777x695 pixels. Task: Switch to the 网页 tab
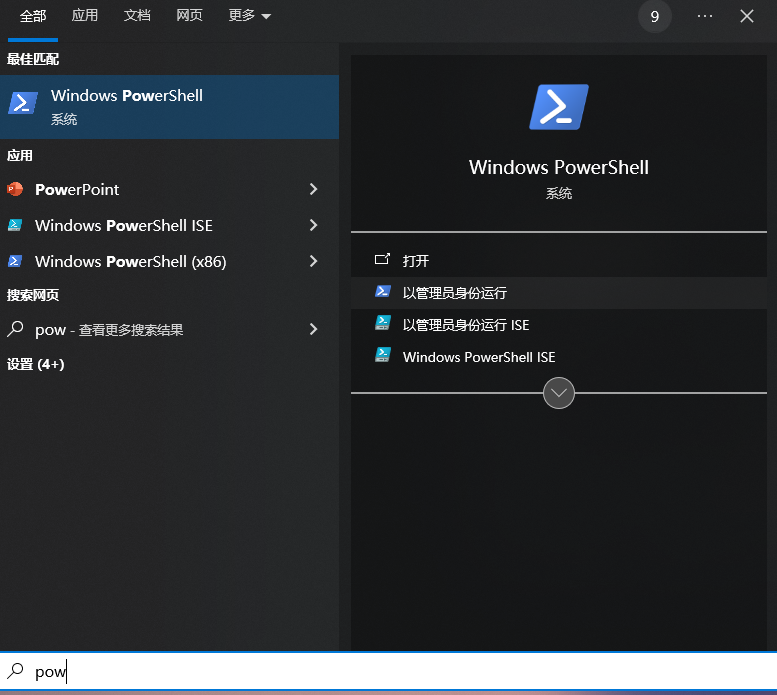(x=189, y=15)
